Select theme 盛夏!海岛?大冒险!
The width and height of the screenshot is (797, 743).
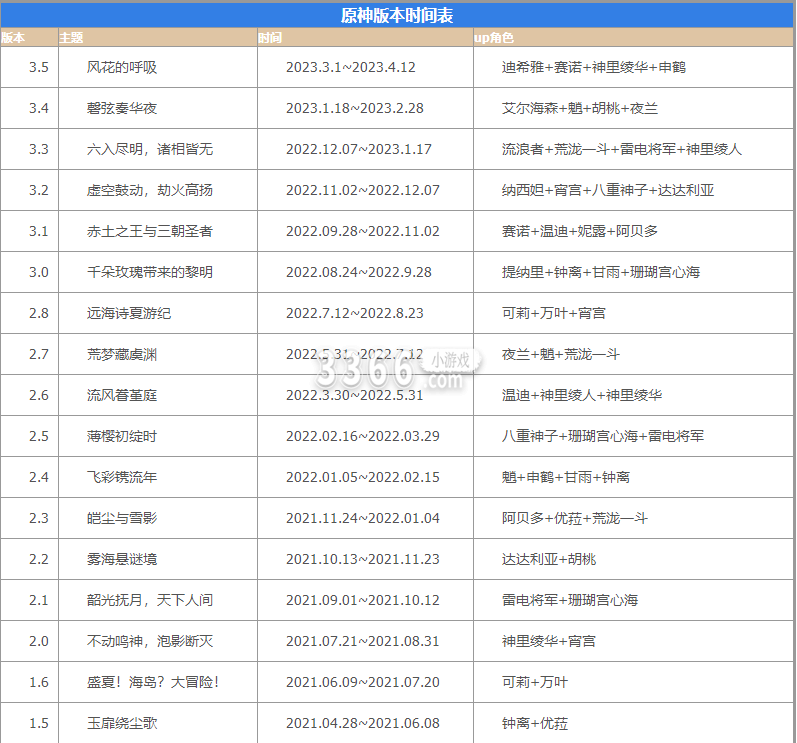tap(153, 682)
